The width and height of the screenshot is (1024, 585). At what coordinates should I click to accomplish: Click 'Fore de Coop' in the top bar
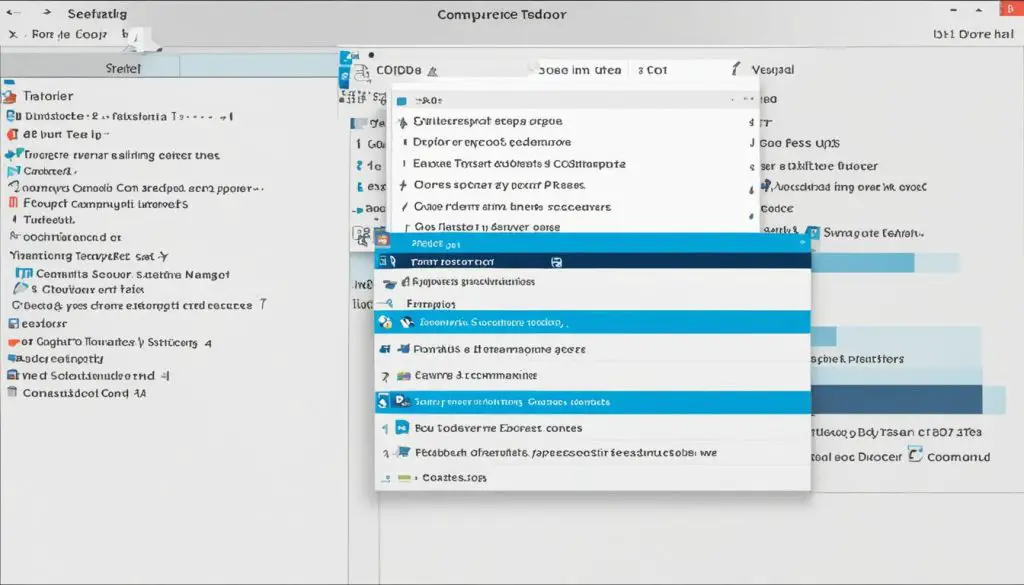[69, 34]
